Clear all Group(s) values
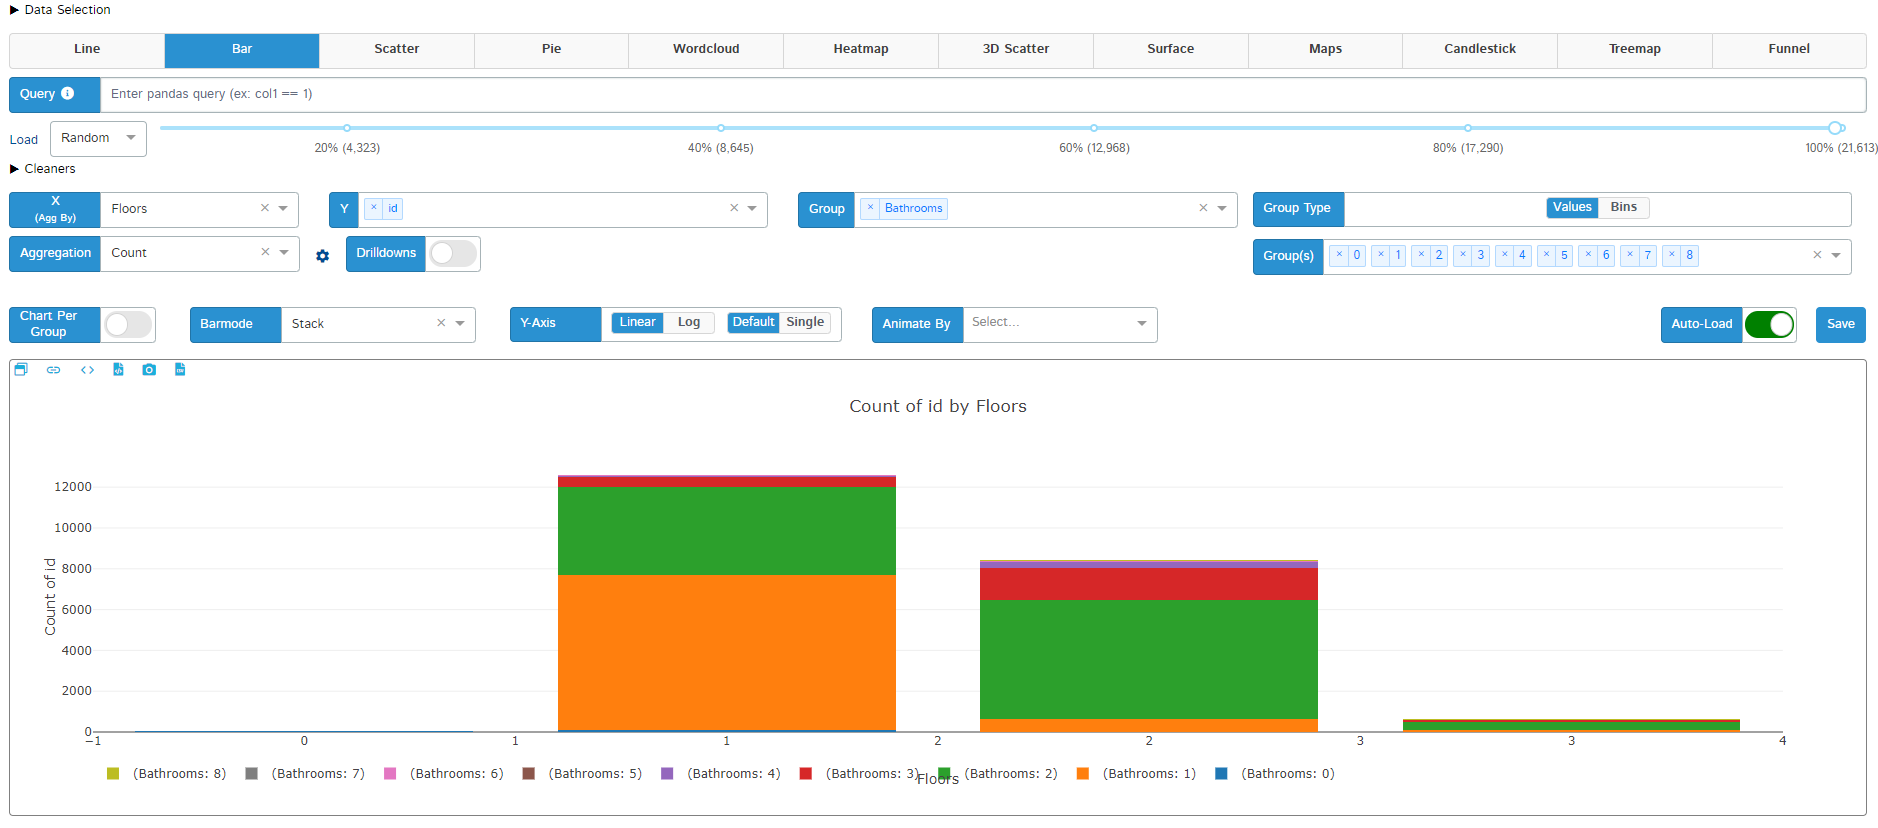Image resolution: width=1878 pixels, height=828 pixels. click(x=1817, y=255)
